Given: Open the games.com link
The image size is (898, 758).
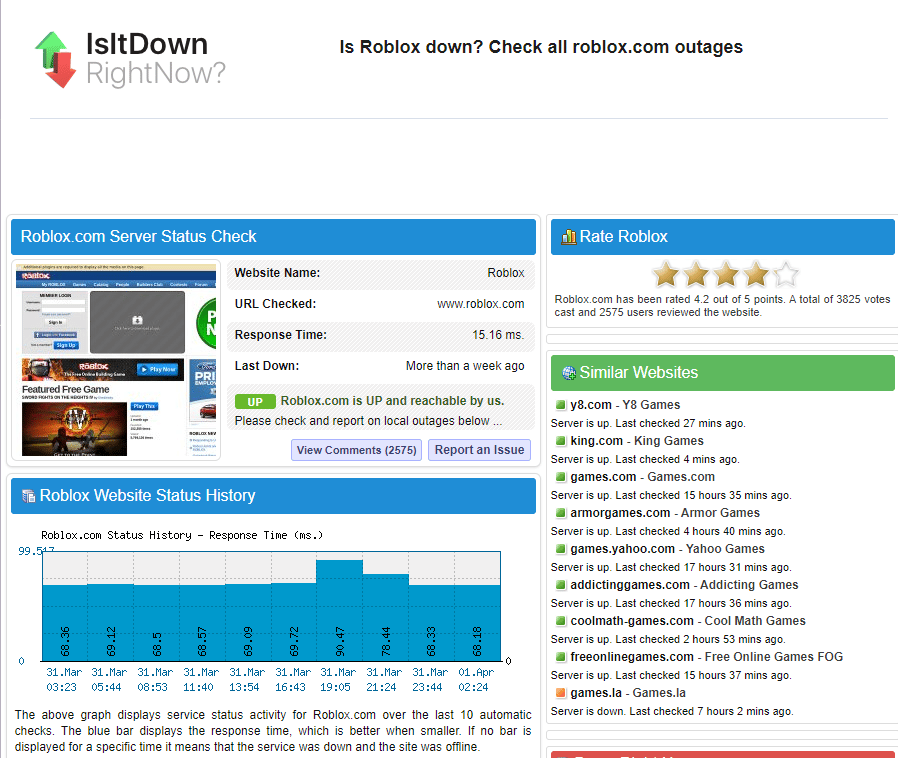Looking at the screenshot, I should pos(603,477).
